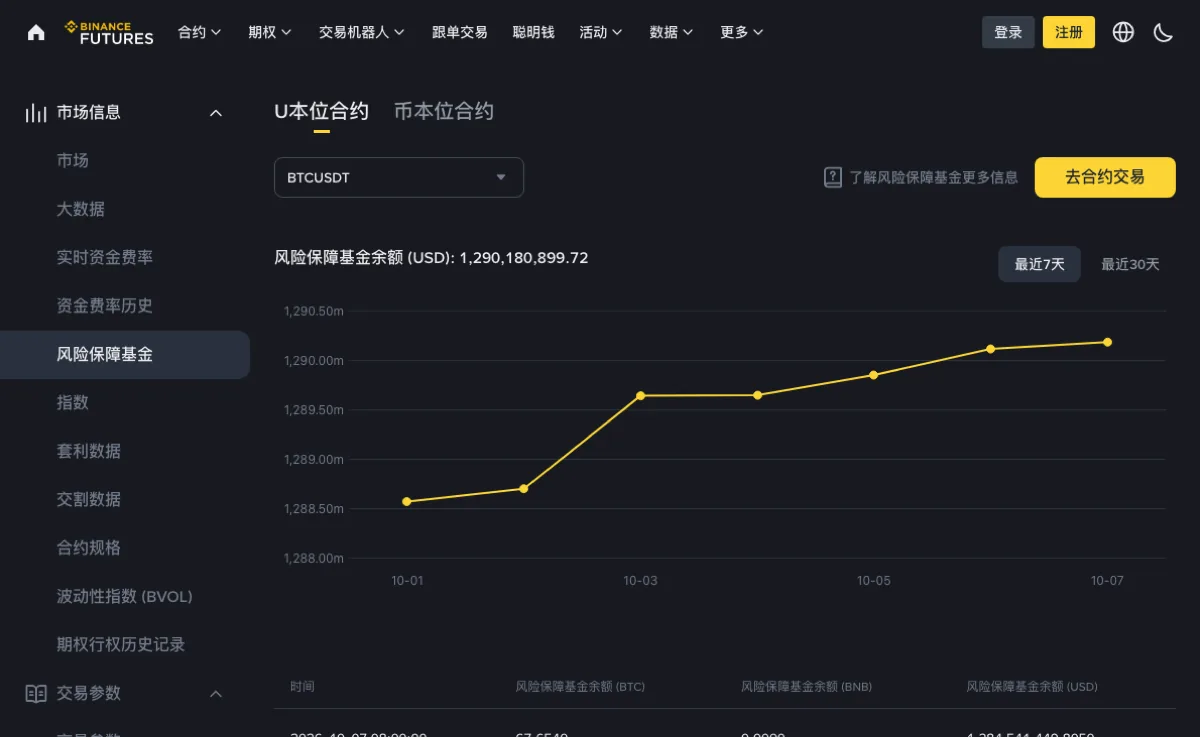Open the language globe icon
The image size is (1200, 737).
click(1123, 32)
